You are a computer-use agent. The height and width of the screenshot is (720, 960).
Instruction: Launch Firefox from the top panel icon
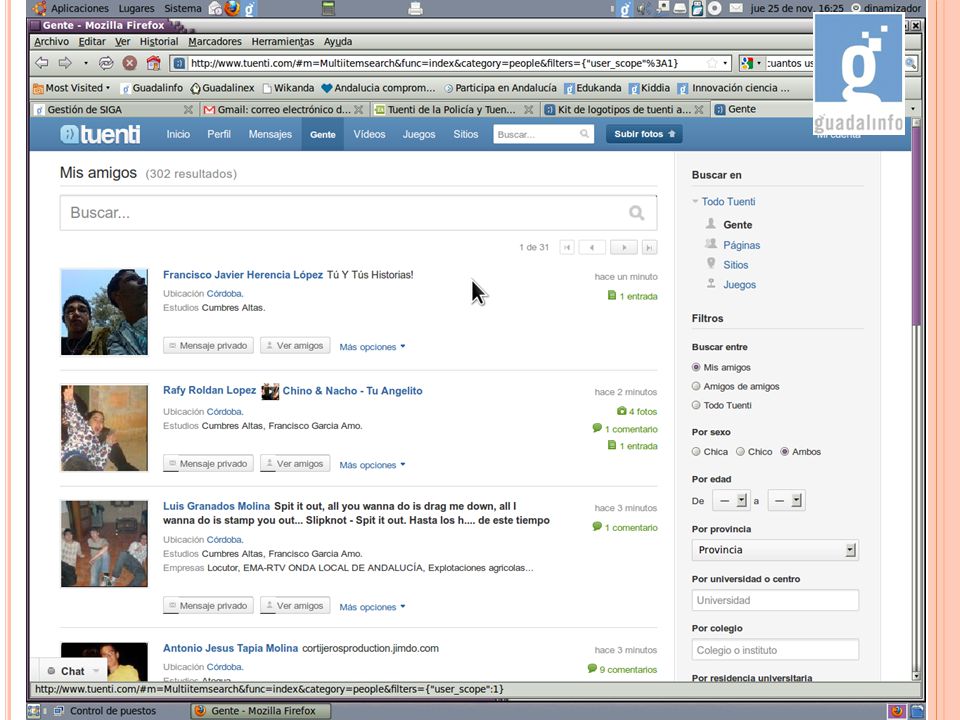point(232,8)
